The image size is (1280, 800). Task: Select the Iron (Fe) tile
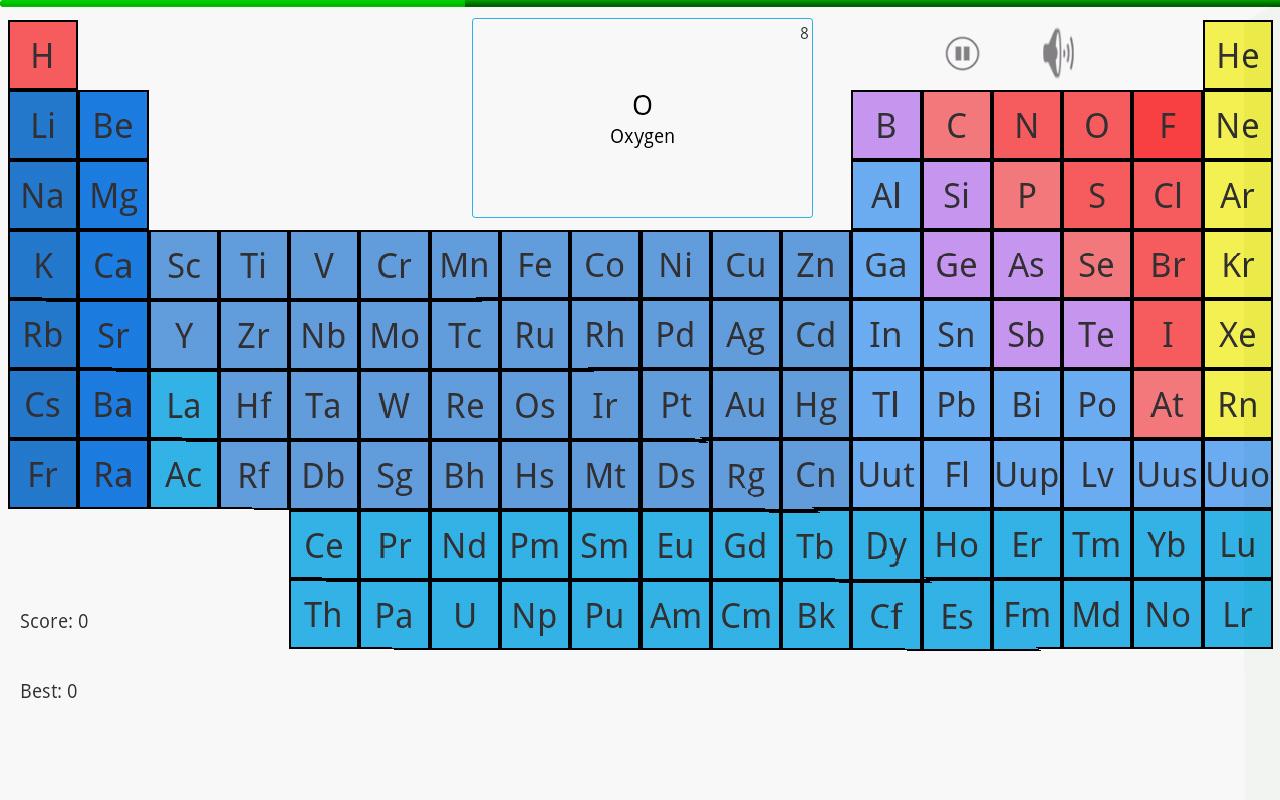[x=535, y=265]
